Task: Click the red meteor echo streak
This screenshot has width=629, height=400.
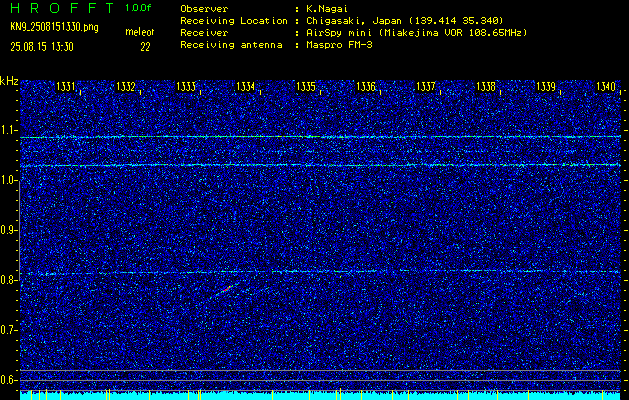Action: [x=227, y=288]
